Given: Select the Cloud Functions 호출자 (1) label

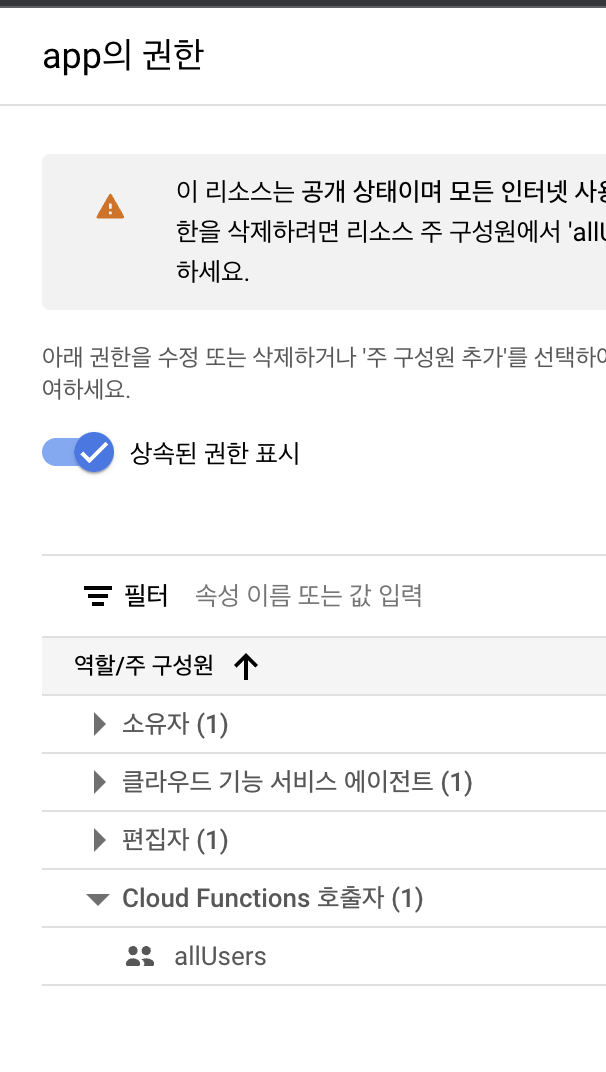Looking at the screenshot, I should coord(272,898).
